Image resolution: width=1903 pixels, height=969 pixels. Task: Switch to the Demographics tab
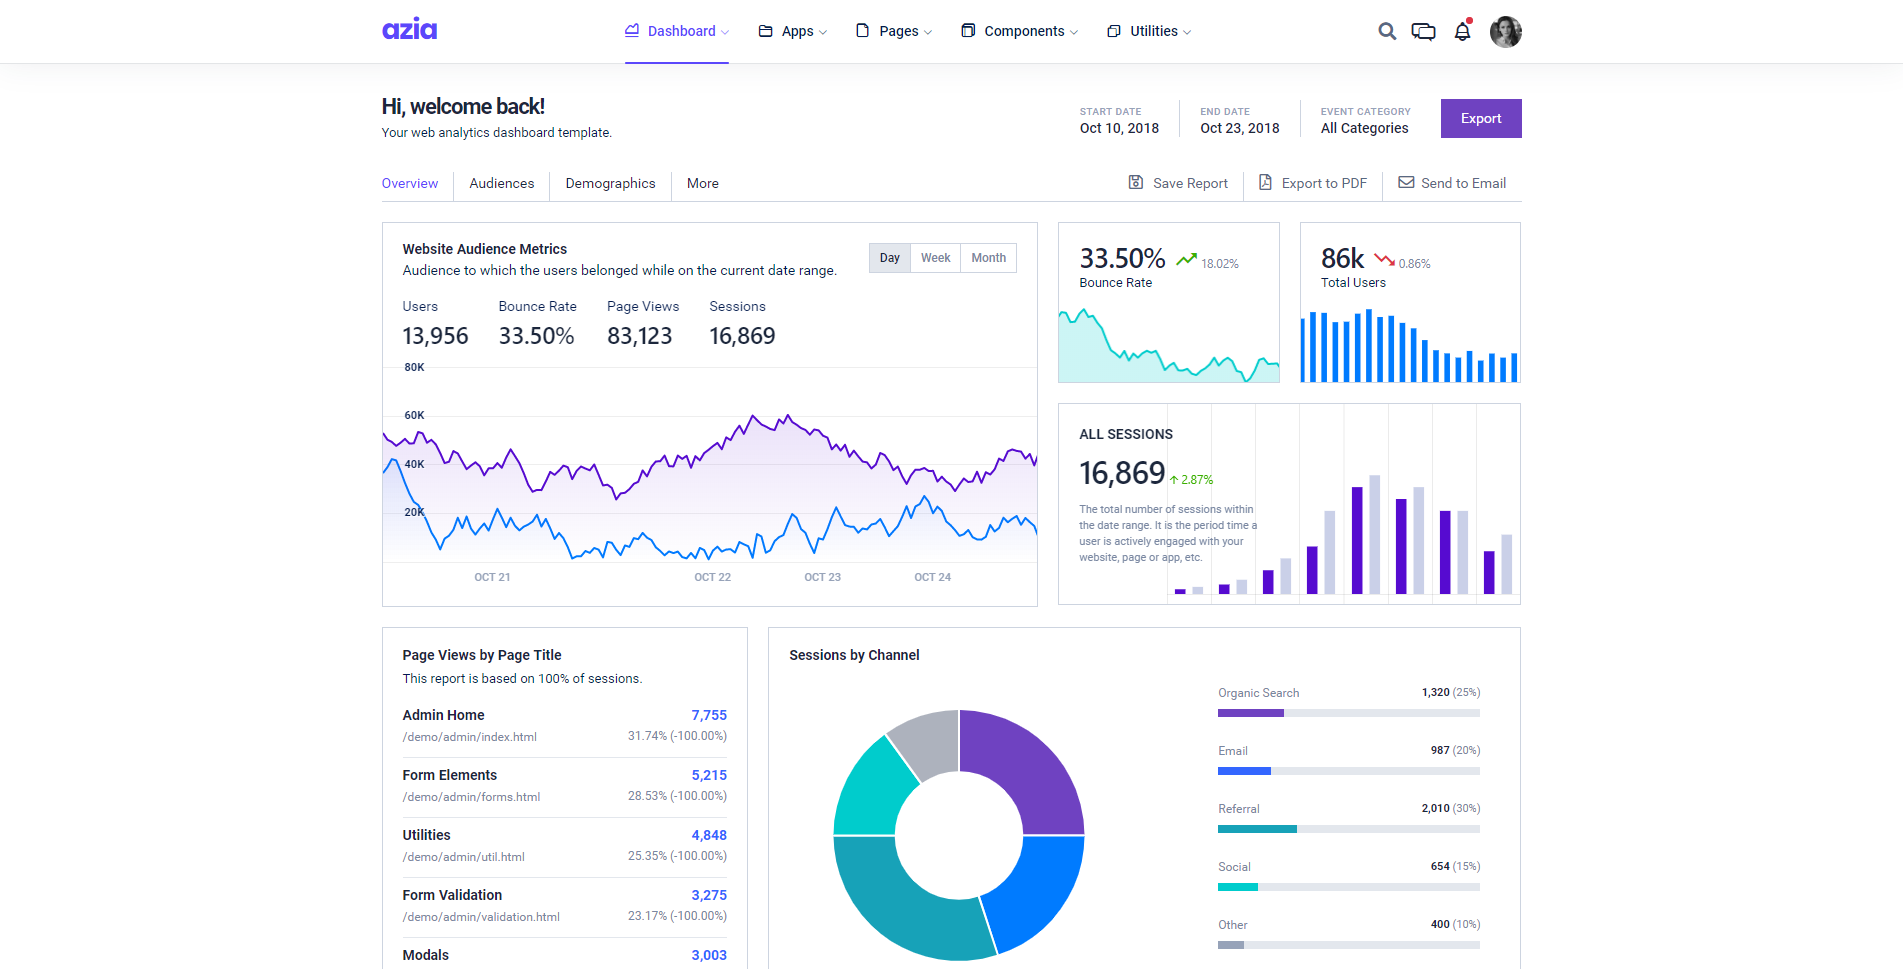pos(610,183)
